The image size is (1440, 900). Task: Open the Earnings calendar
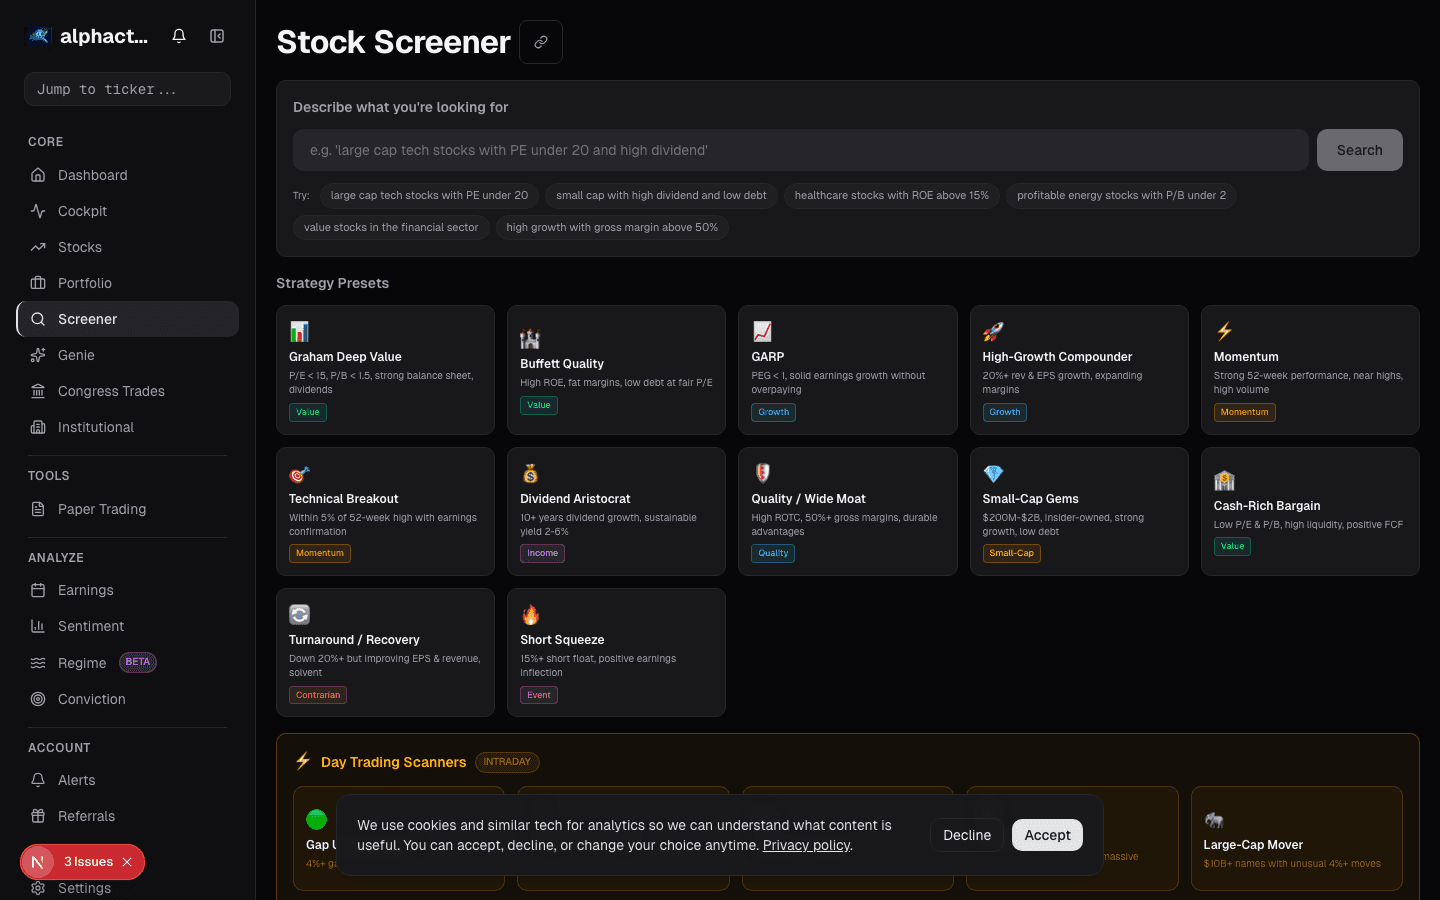pyautogui.click(x=85, y=590)
